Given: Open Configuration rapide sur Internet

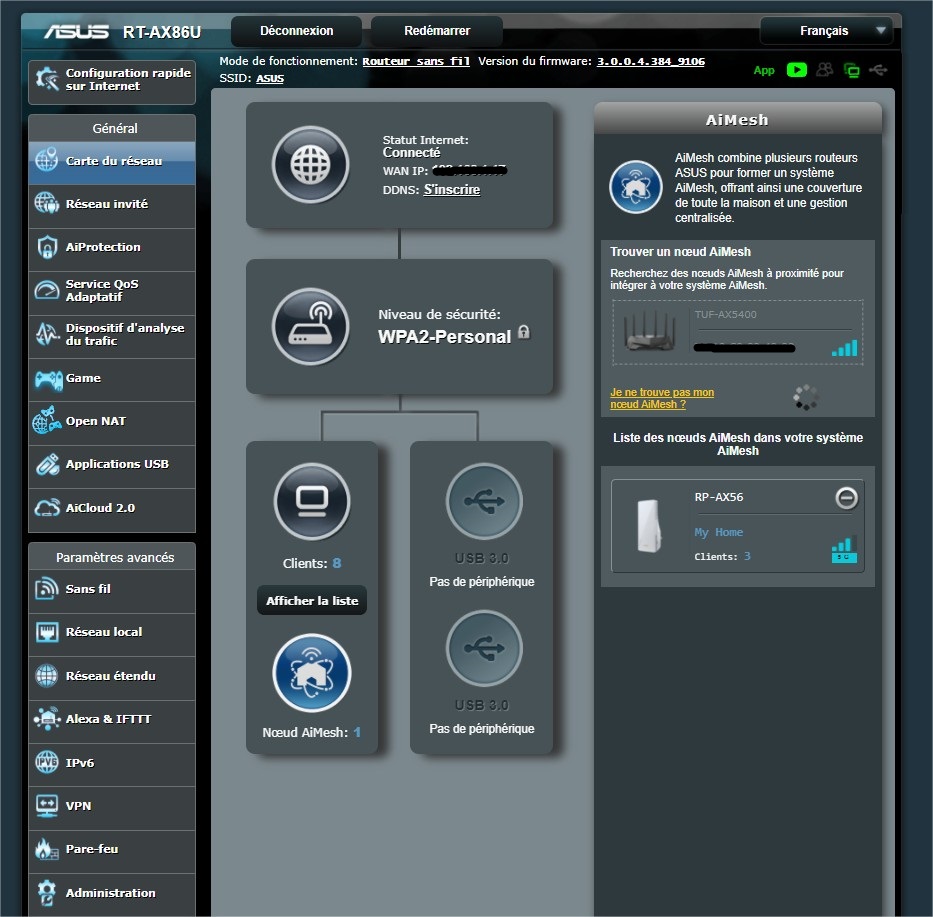Looking at the screenshot, I should pos(112,82).
